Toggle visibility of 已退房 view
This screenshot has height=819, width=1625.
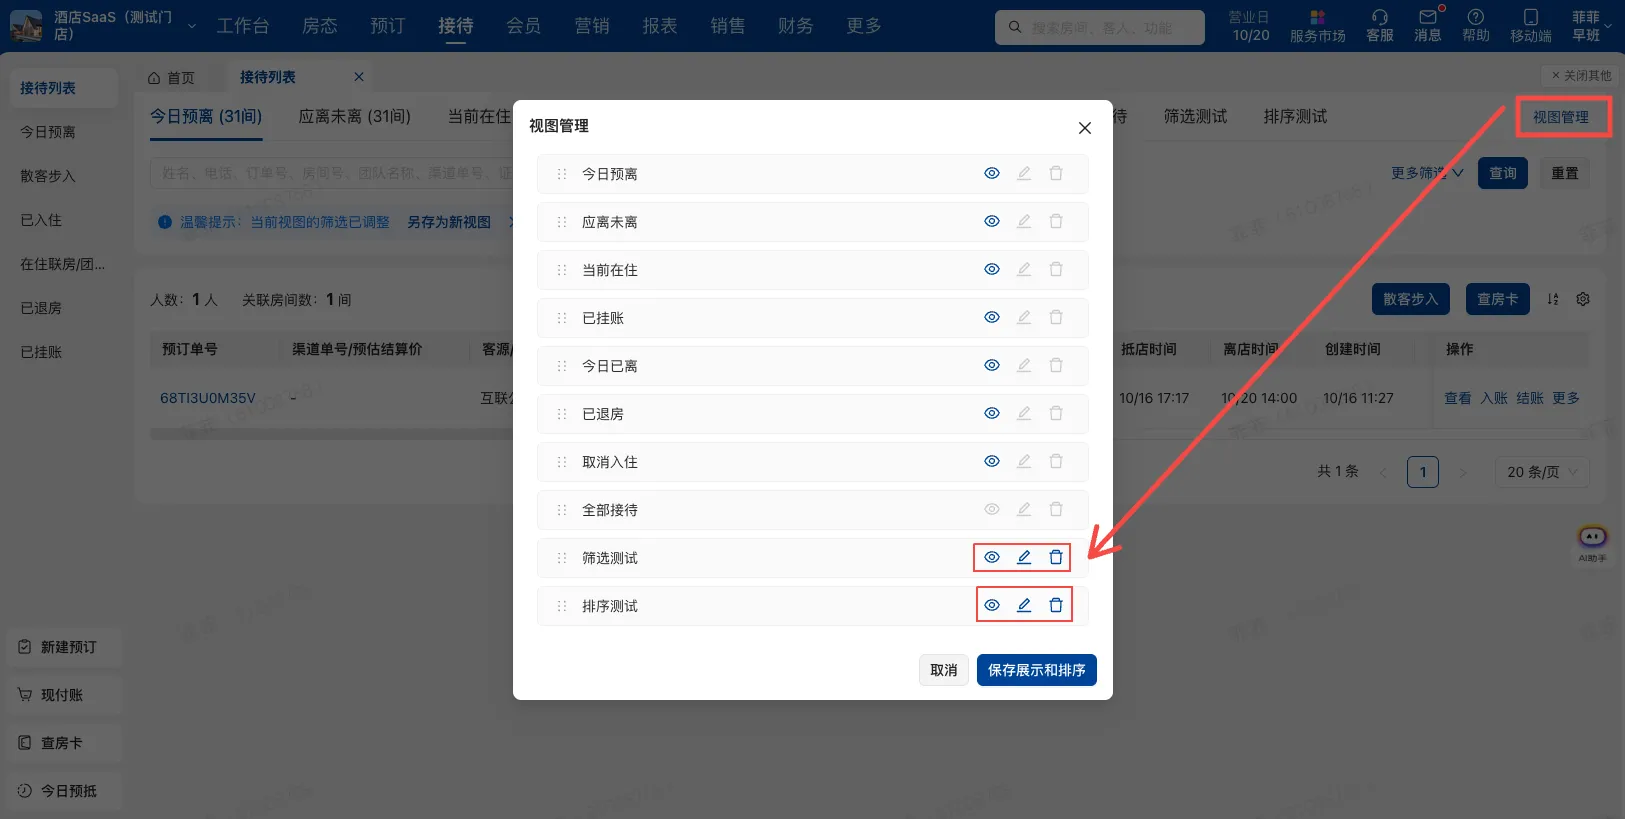tap(991, 413)
